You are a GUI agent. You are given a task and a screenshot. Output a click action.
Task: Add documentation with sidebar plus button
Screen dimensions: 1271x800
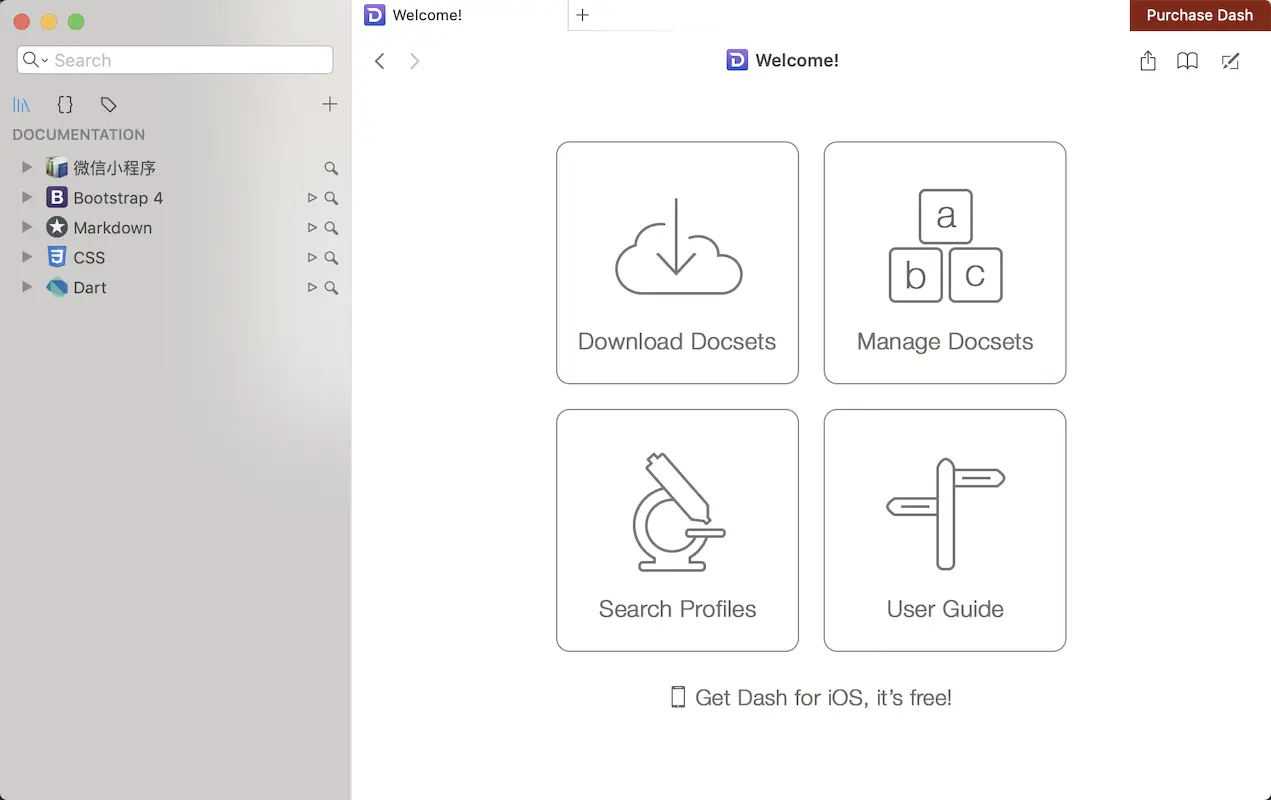click(x=330, y=104)
